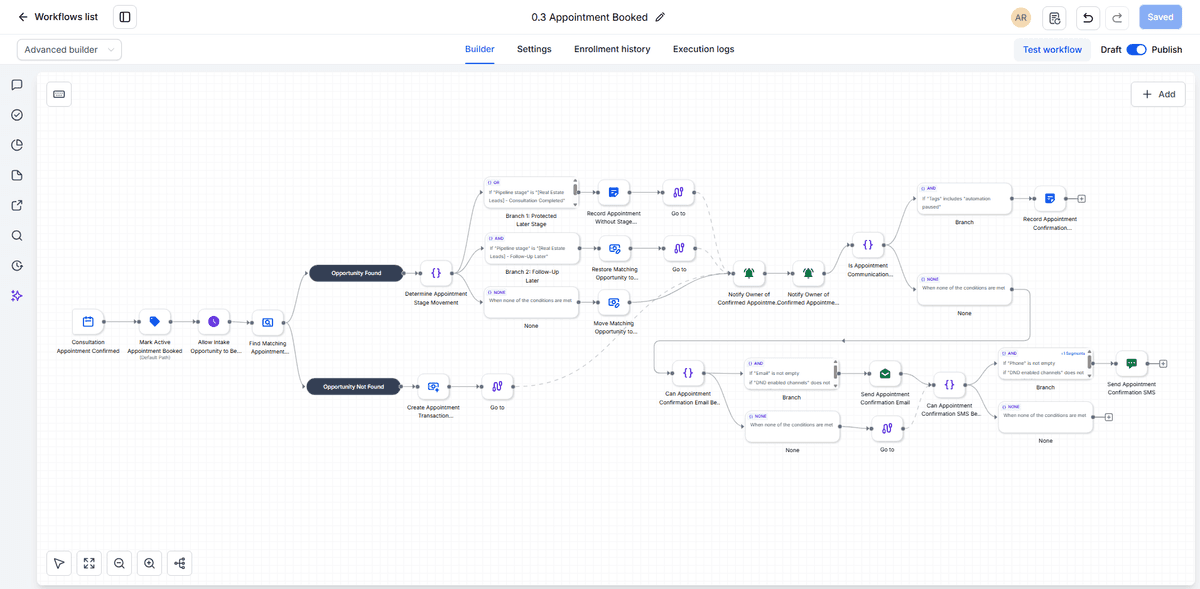This screenshot has width=1200, height=589.
Task: View the Execution logs tab
Action: point(703,49)
